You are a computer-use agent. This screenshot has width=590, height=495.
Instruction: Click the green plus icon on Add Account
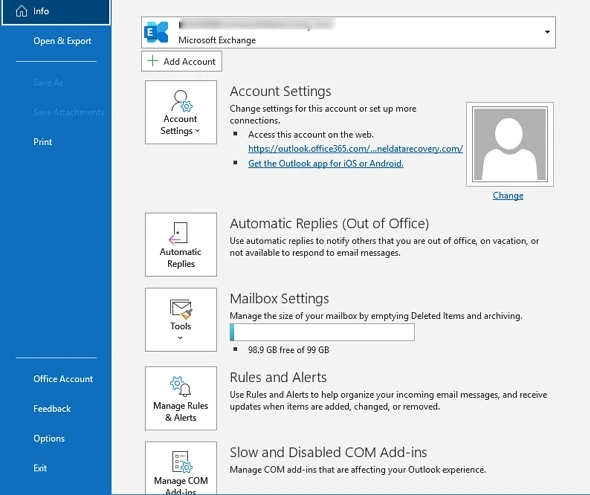[152, 61]
